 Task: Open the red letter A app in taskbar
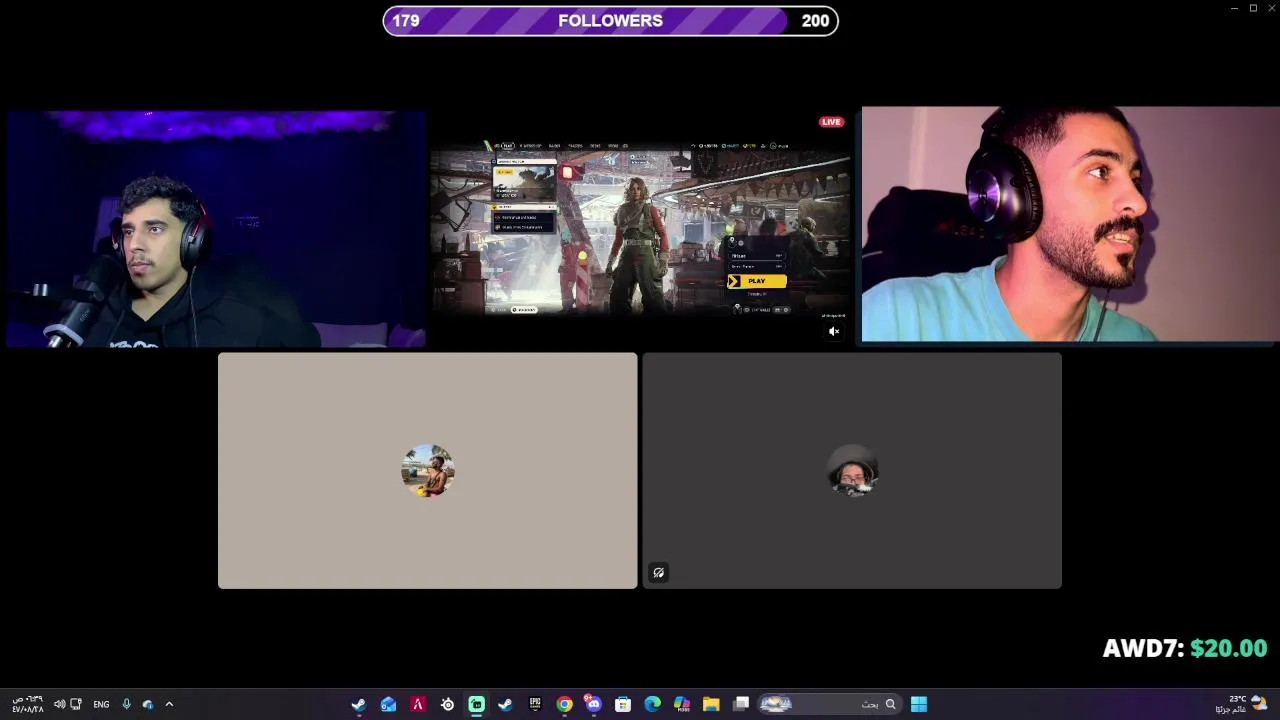pos(418,705)
